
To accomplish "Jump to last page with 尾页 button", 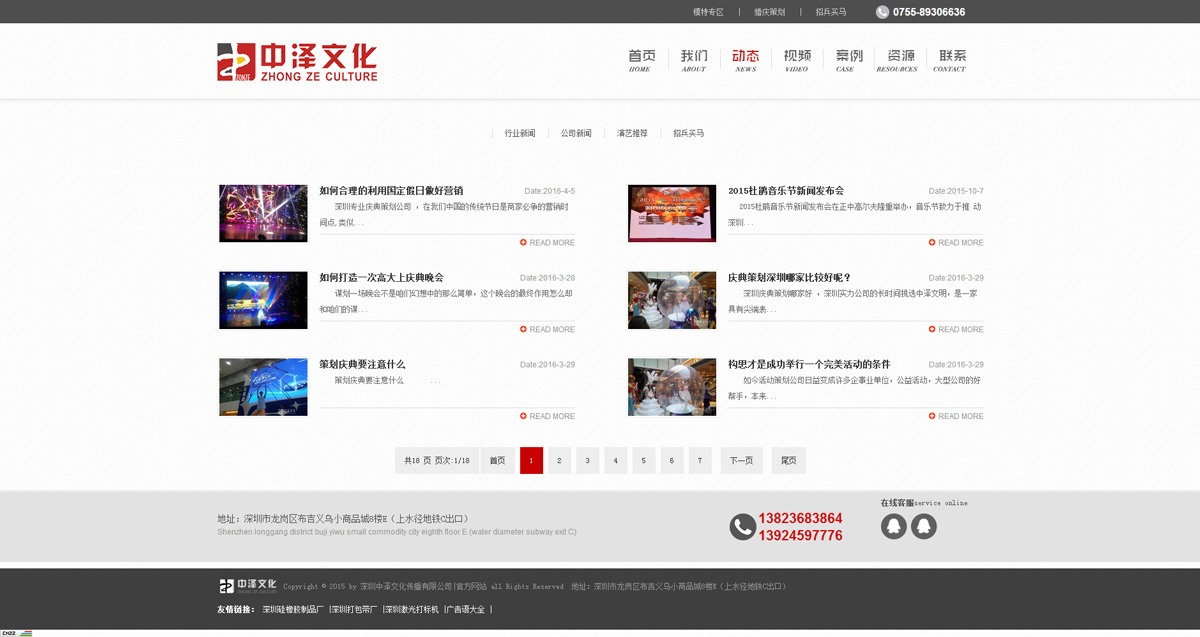I will coord(788,460).
